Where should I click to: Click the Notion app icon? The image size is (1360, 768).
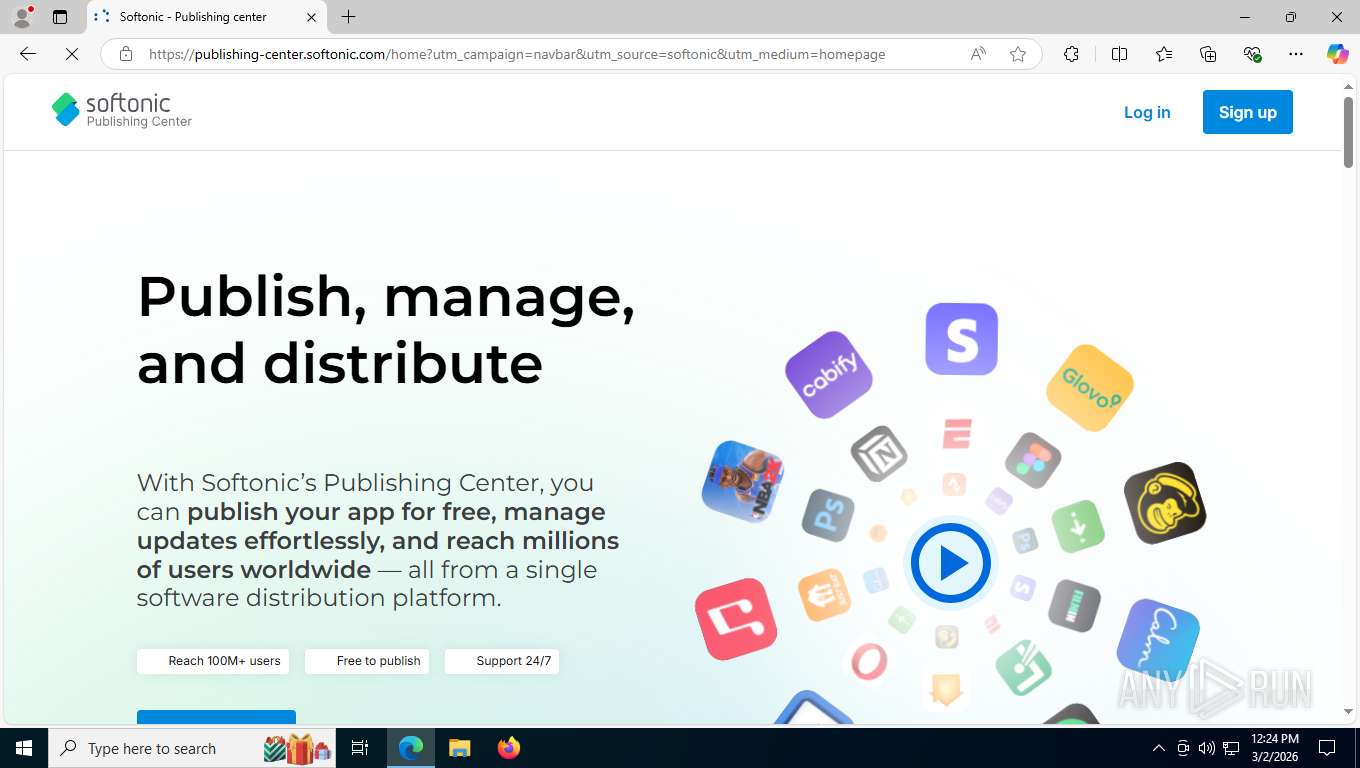pos(879,454)
